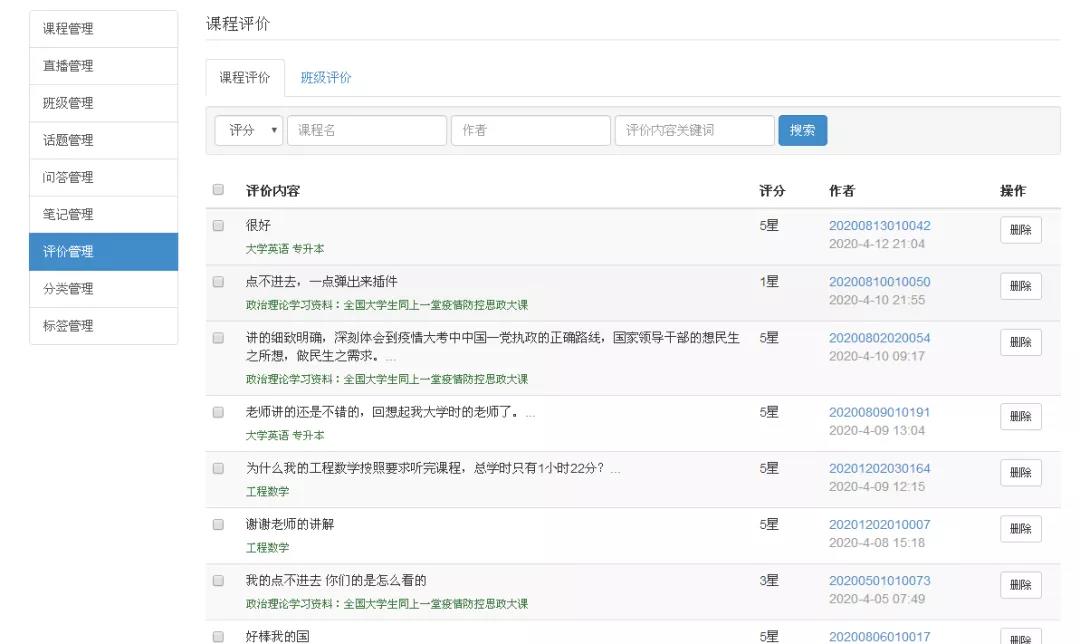
Task: Toggle the select-all checkbox in table header
Action: pyautogui.click(x=218, y=190)
